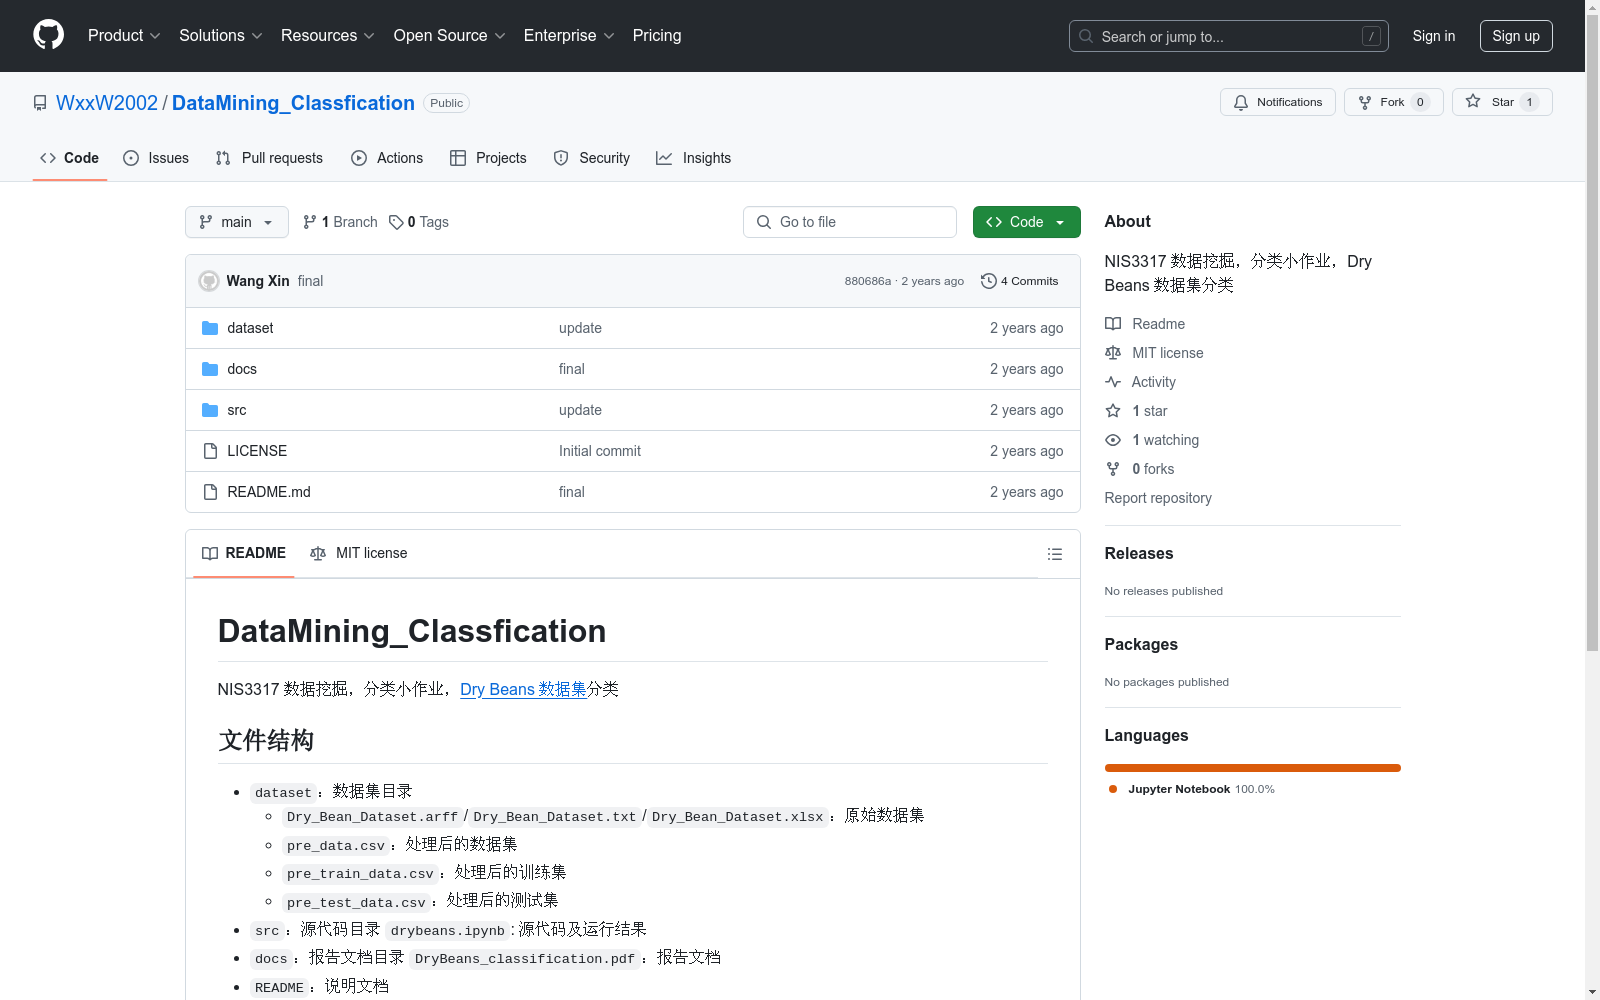Click Report repository link
Viewport: 1600px width, 1000px height.
(x=1158, y=498)
